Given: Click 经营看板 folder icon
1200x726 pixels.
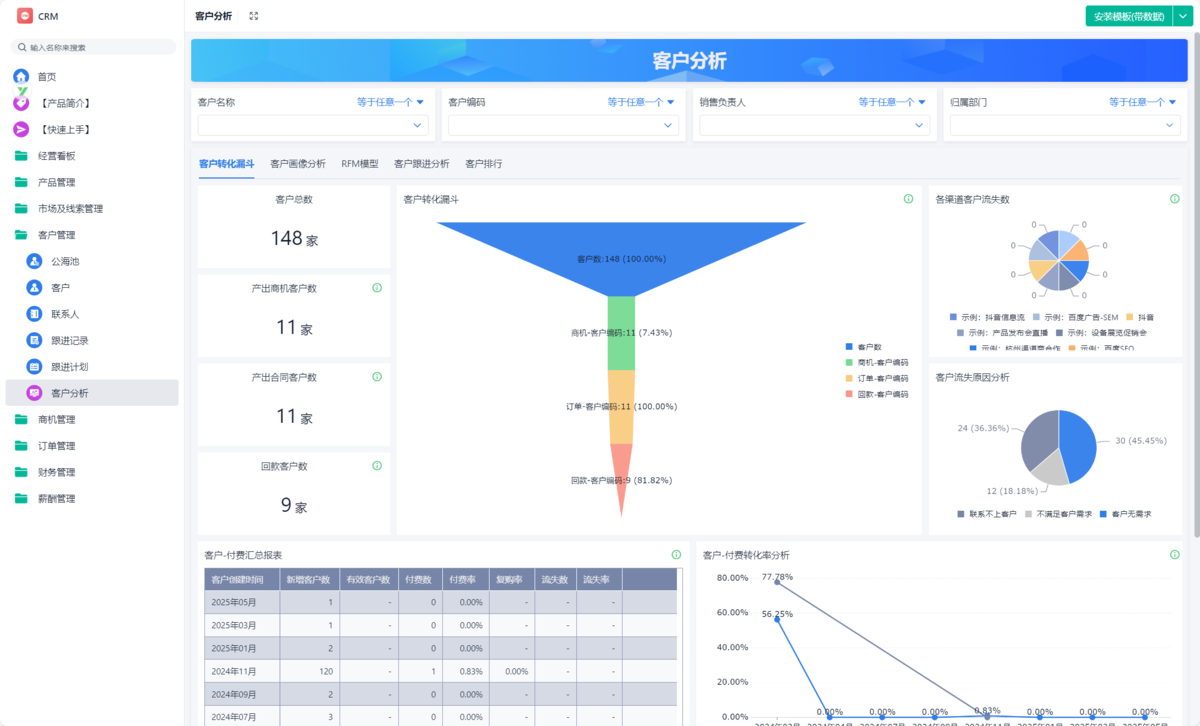Looking at the screenshot, I should click(x=21, y=156).
